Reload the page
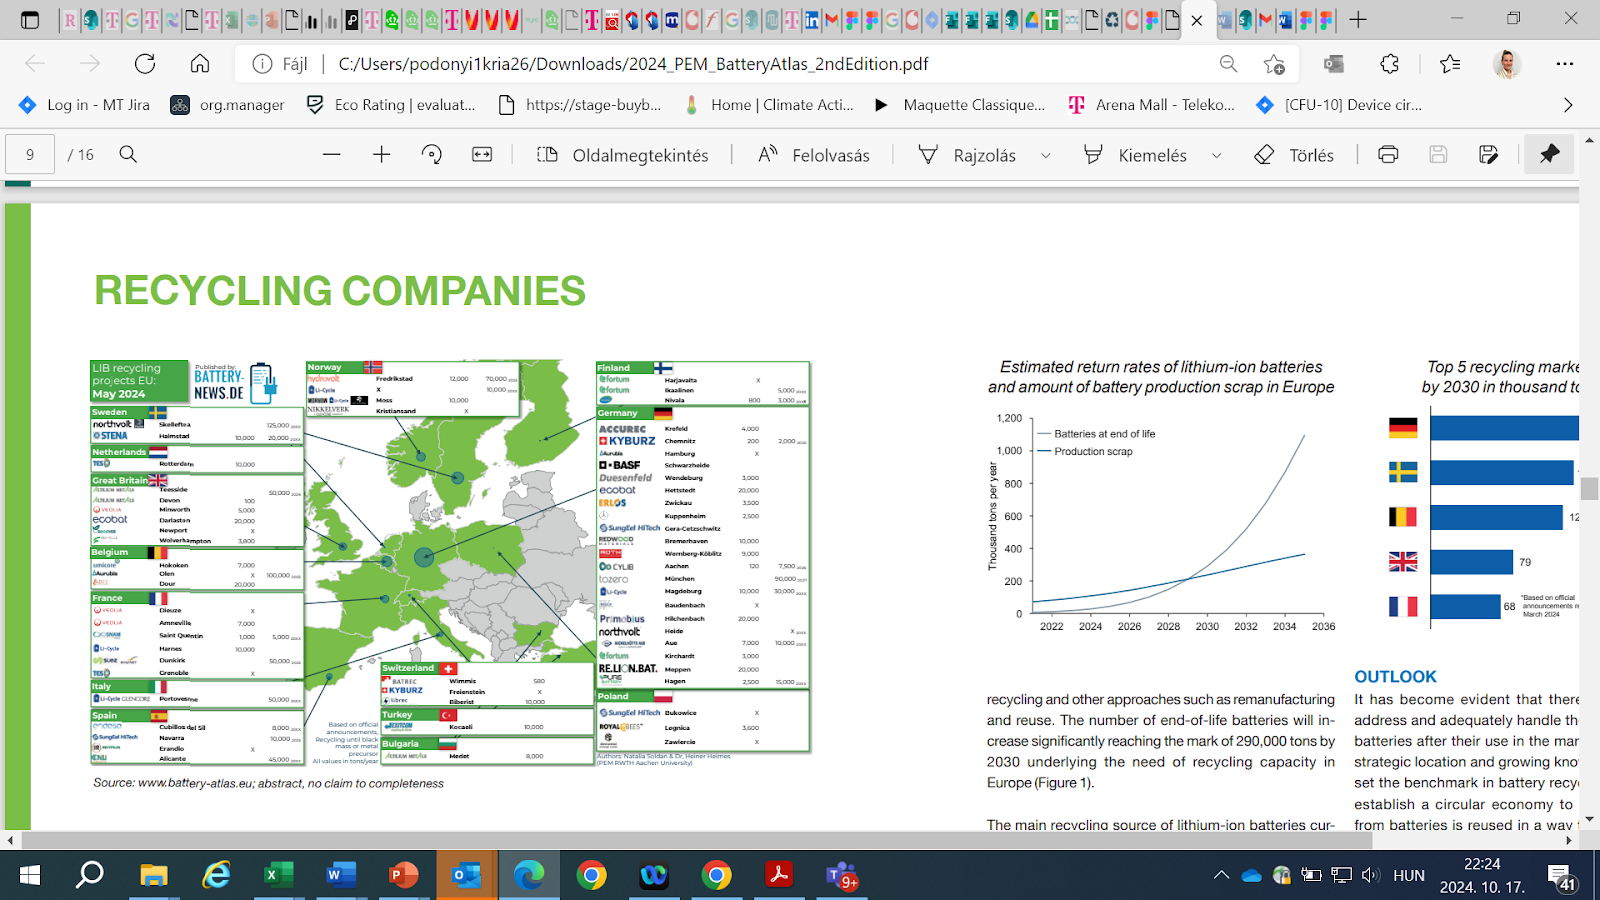Viewport: 1600px width, 900px height. pyautogui.click(x=145, y=64)
